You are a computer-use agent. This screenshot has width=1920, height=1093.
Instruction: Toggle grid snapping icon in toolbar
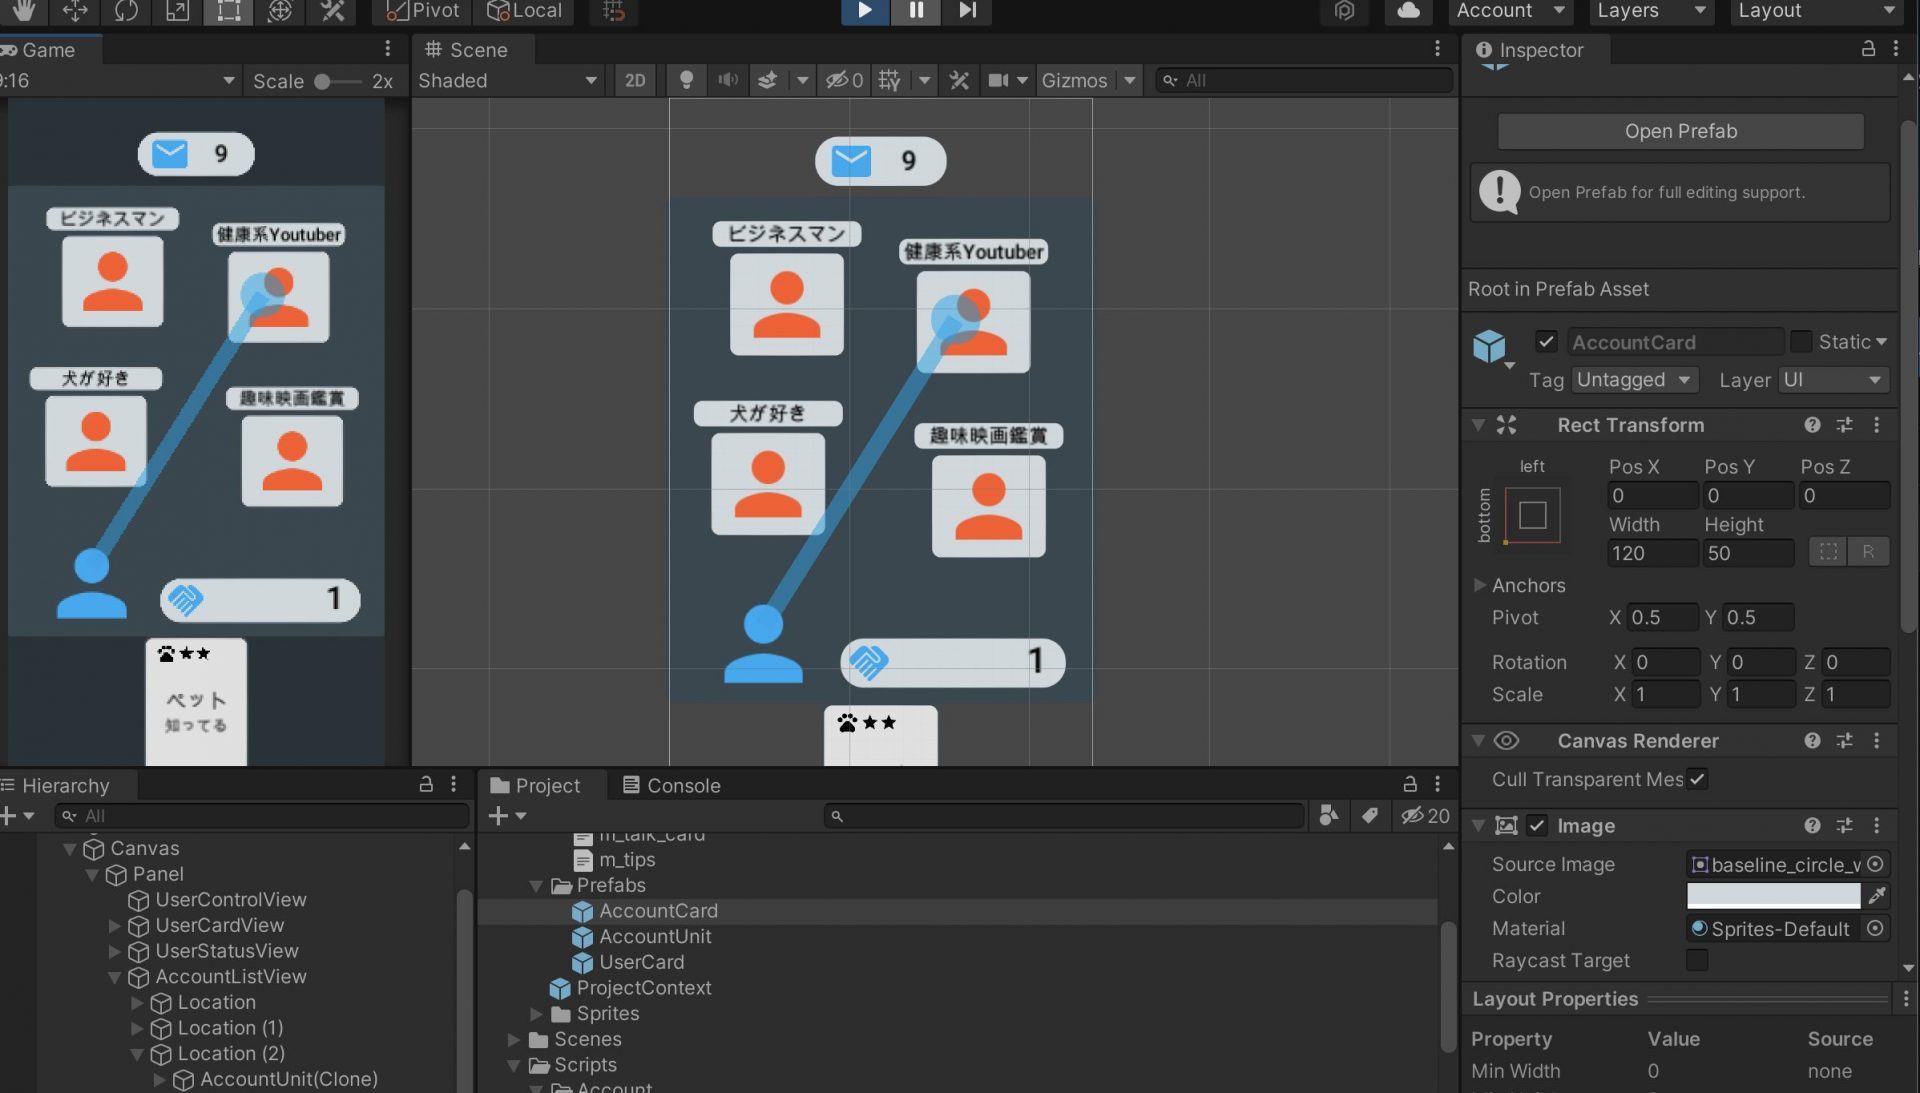pyautogui.click(x=613, y=10)
